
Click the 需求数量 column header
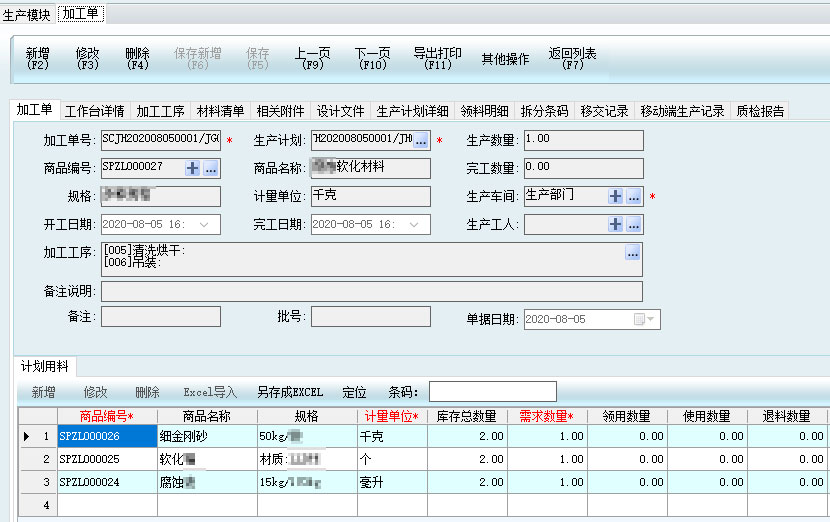pyautogui.click(x=547, y=416)
